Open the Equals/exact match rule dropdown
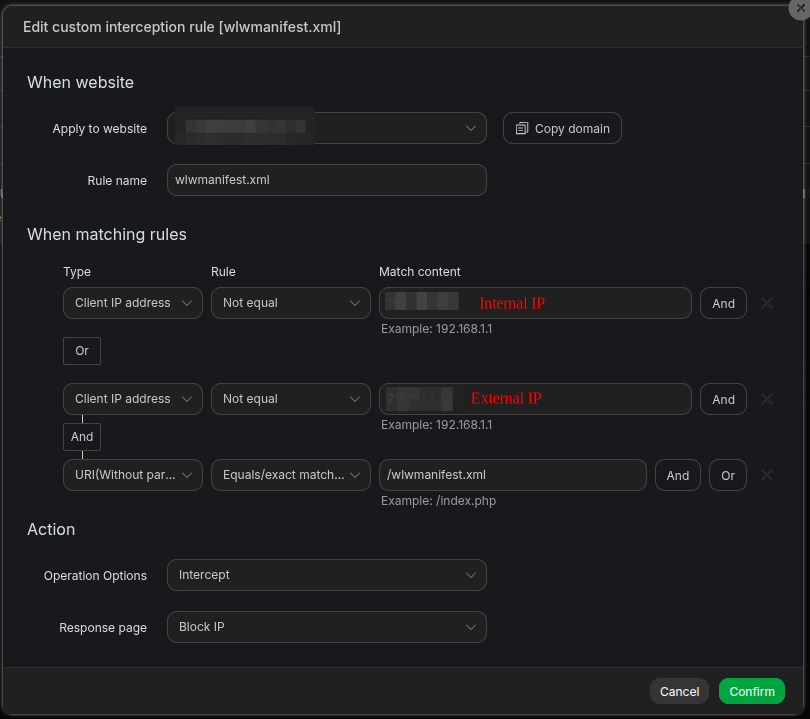The width and height of the screenshot is (810, 719). pyautogui.click(x=291, y=475)
